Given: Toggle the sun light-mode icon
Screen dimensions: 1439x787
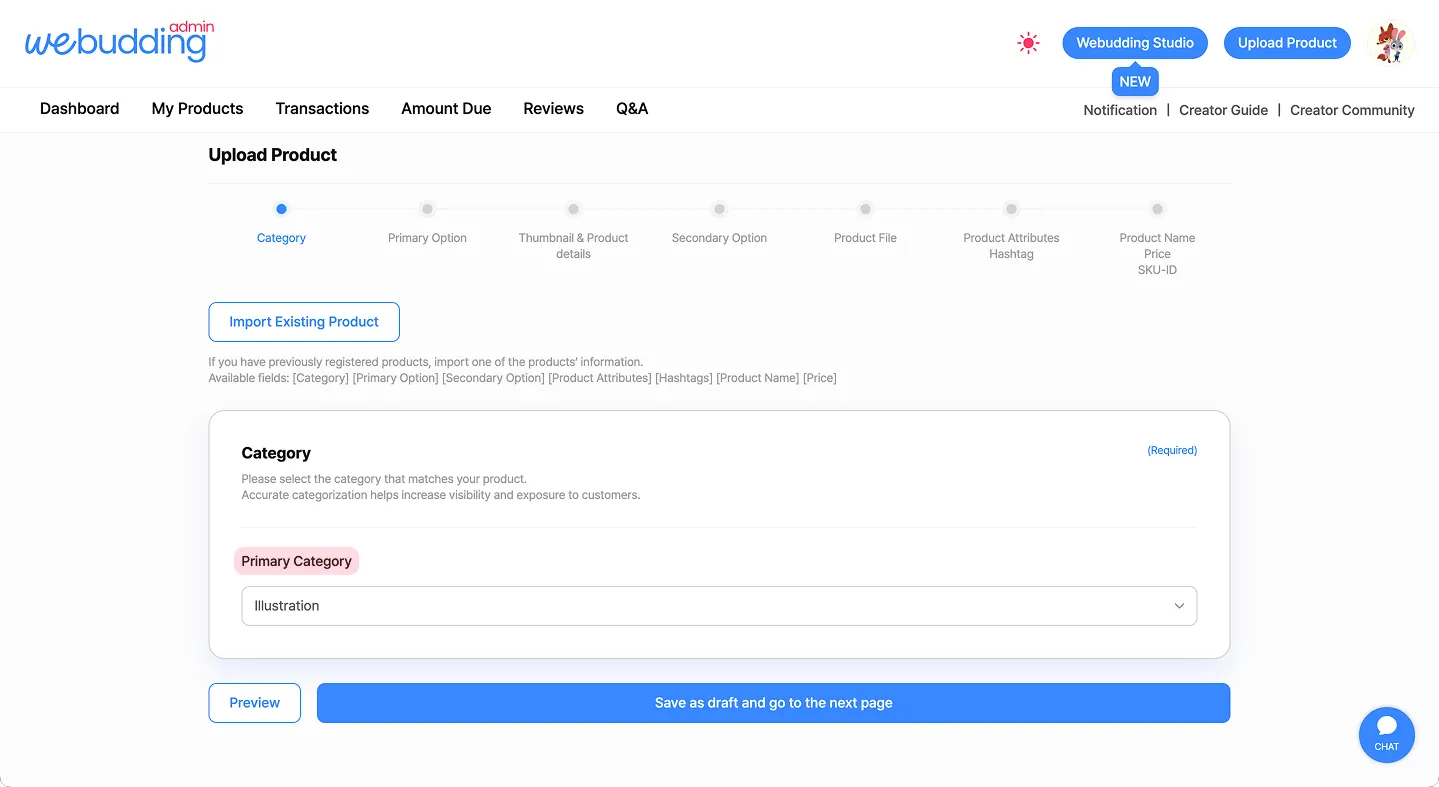Looking at the screenshot, I should coord(1028,43).
